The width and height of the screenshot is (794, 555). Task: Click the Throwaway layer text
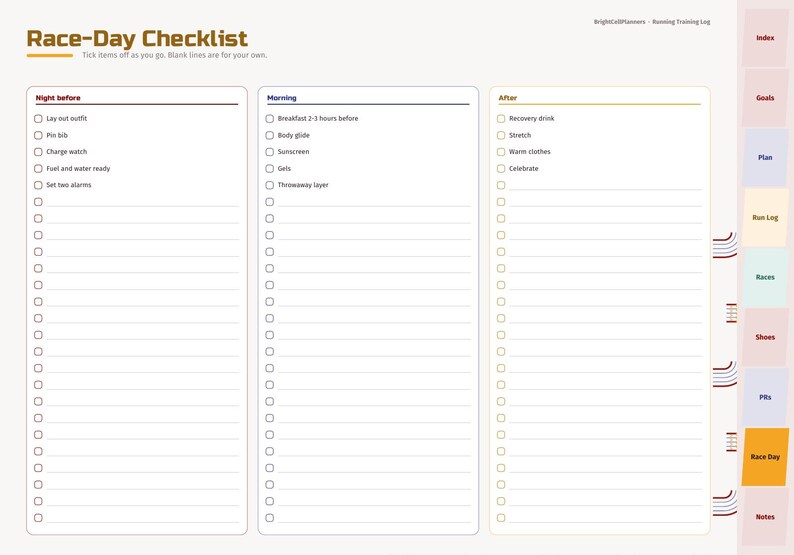point(303,185)
